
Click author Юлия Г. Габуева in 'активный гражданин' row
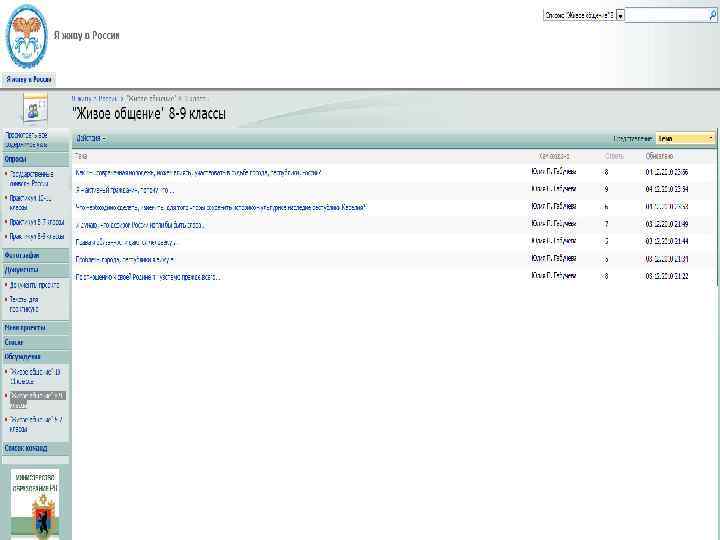click(x=553, y=189)
